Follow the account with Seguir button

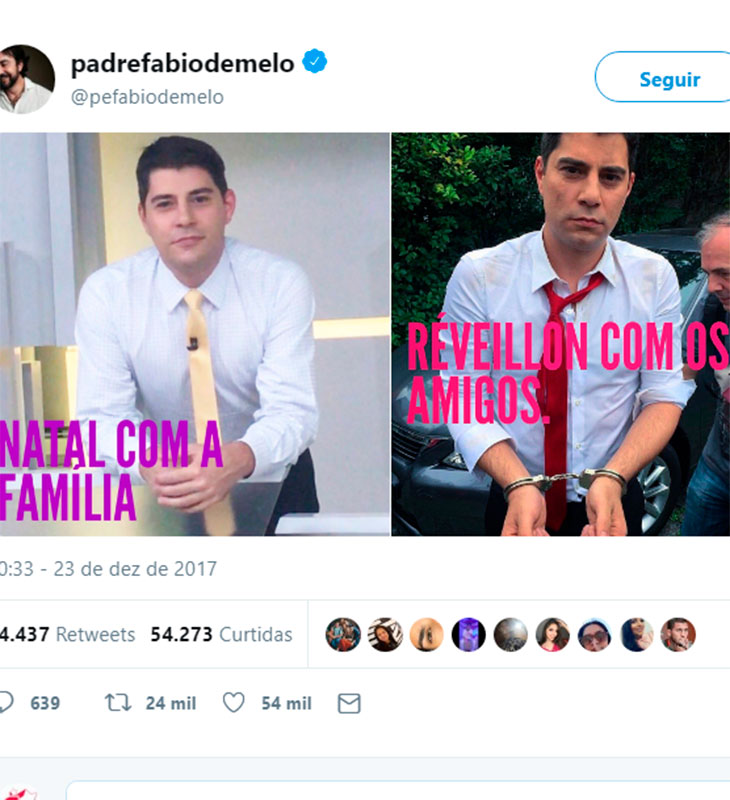[x=663, y=77]
